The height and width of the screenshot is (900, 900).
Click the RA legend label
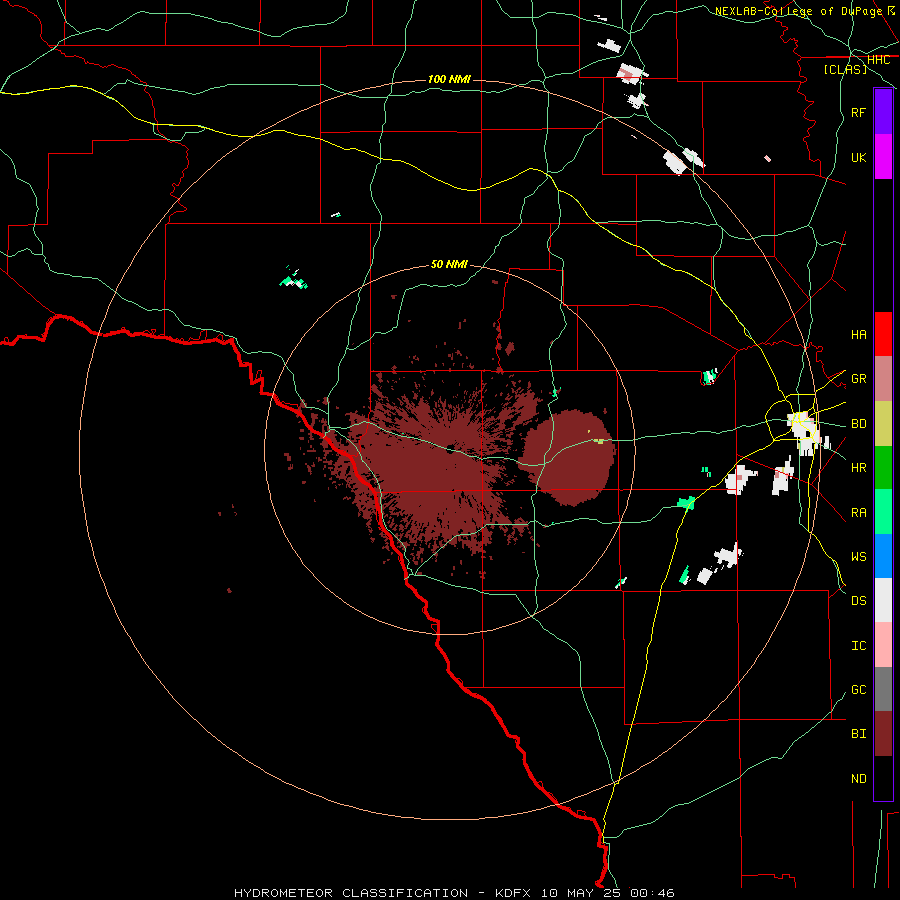858,513
